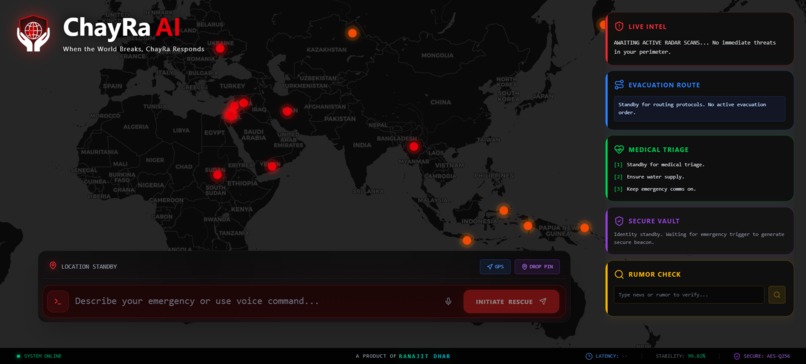Click the RUMOR CHECK heading
806x364 pixels.
click(654, 275)
